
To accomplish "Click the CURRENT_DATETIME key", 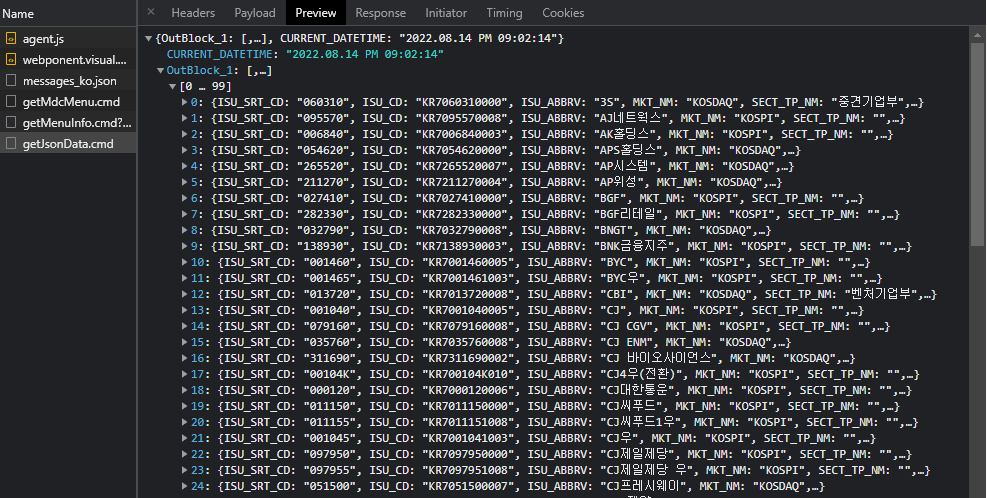I will pyautogui.click(x=220, y=54).
